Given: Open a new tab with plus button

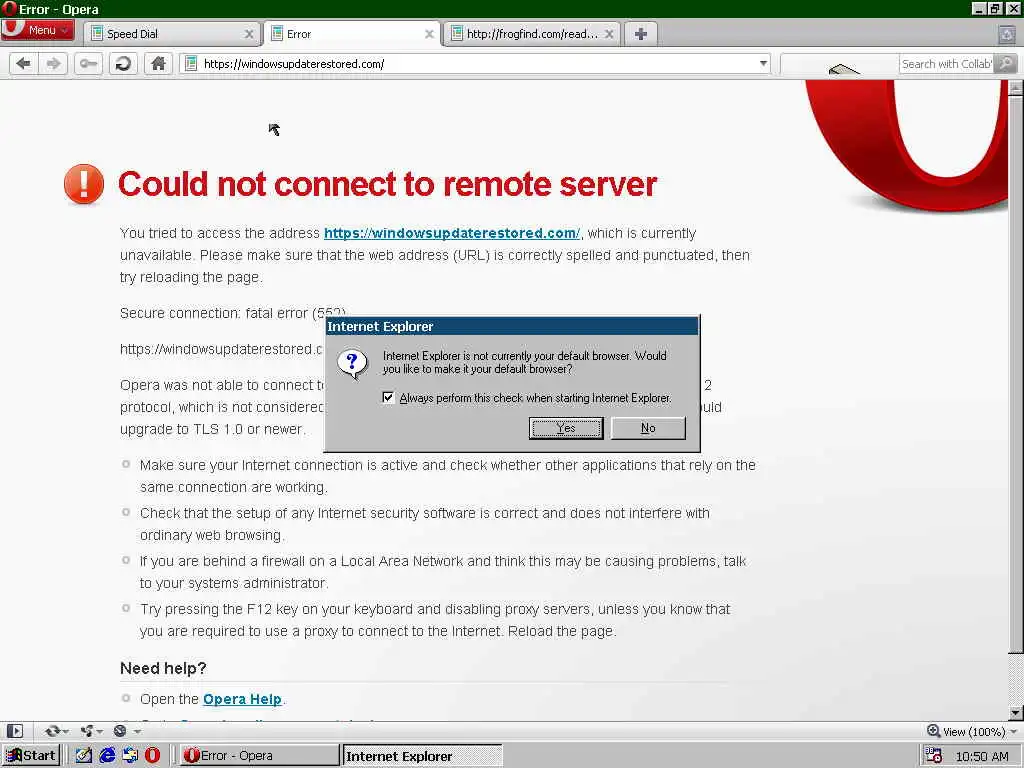Looking at the screenshot, I should [x=641, y=34].
